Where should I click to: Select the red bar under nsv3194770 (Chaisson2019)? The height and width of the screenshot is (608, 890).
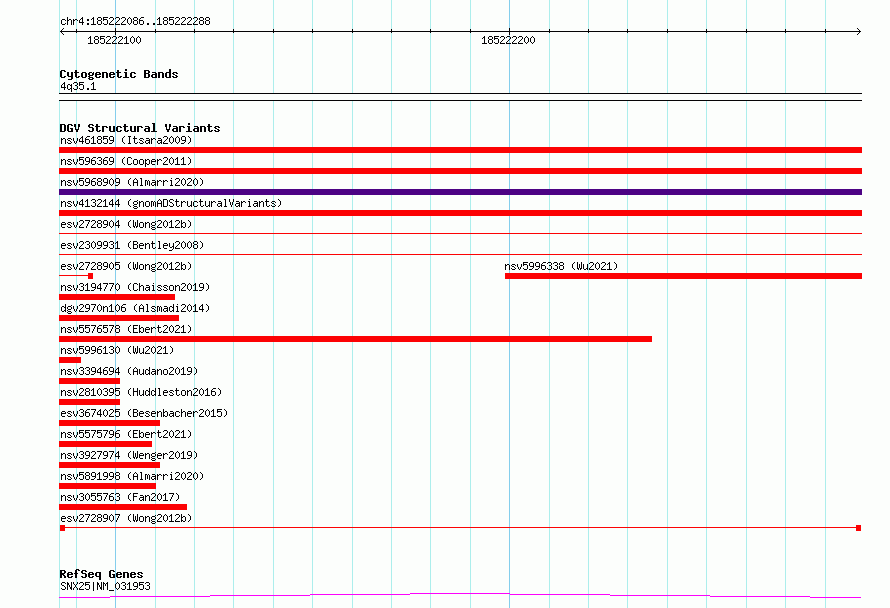[x=117, y=297]
